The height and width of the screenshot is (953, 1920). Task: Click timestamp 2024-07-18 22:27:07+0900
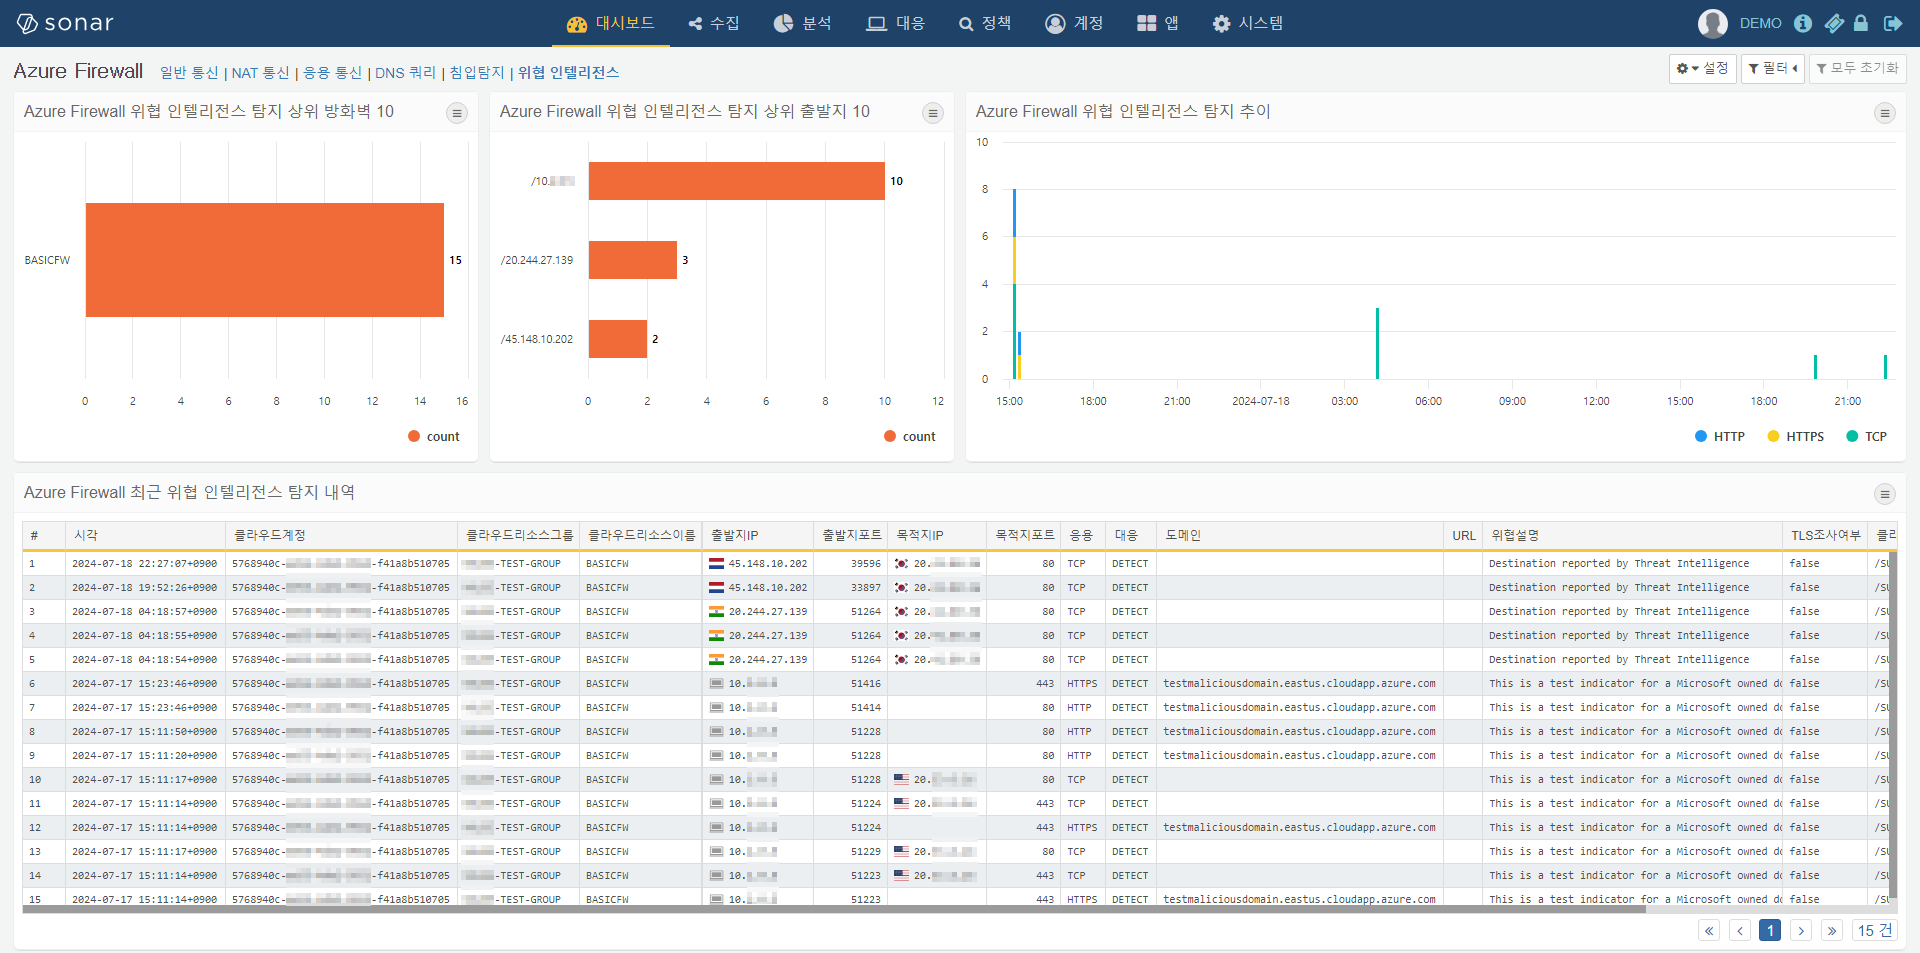tap(144, 564)
